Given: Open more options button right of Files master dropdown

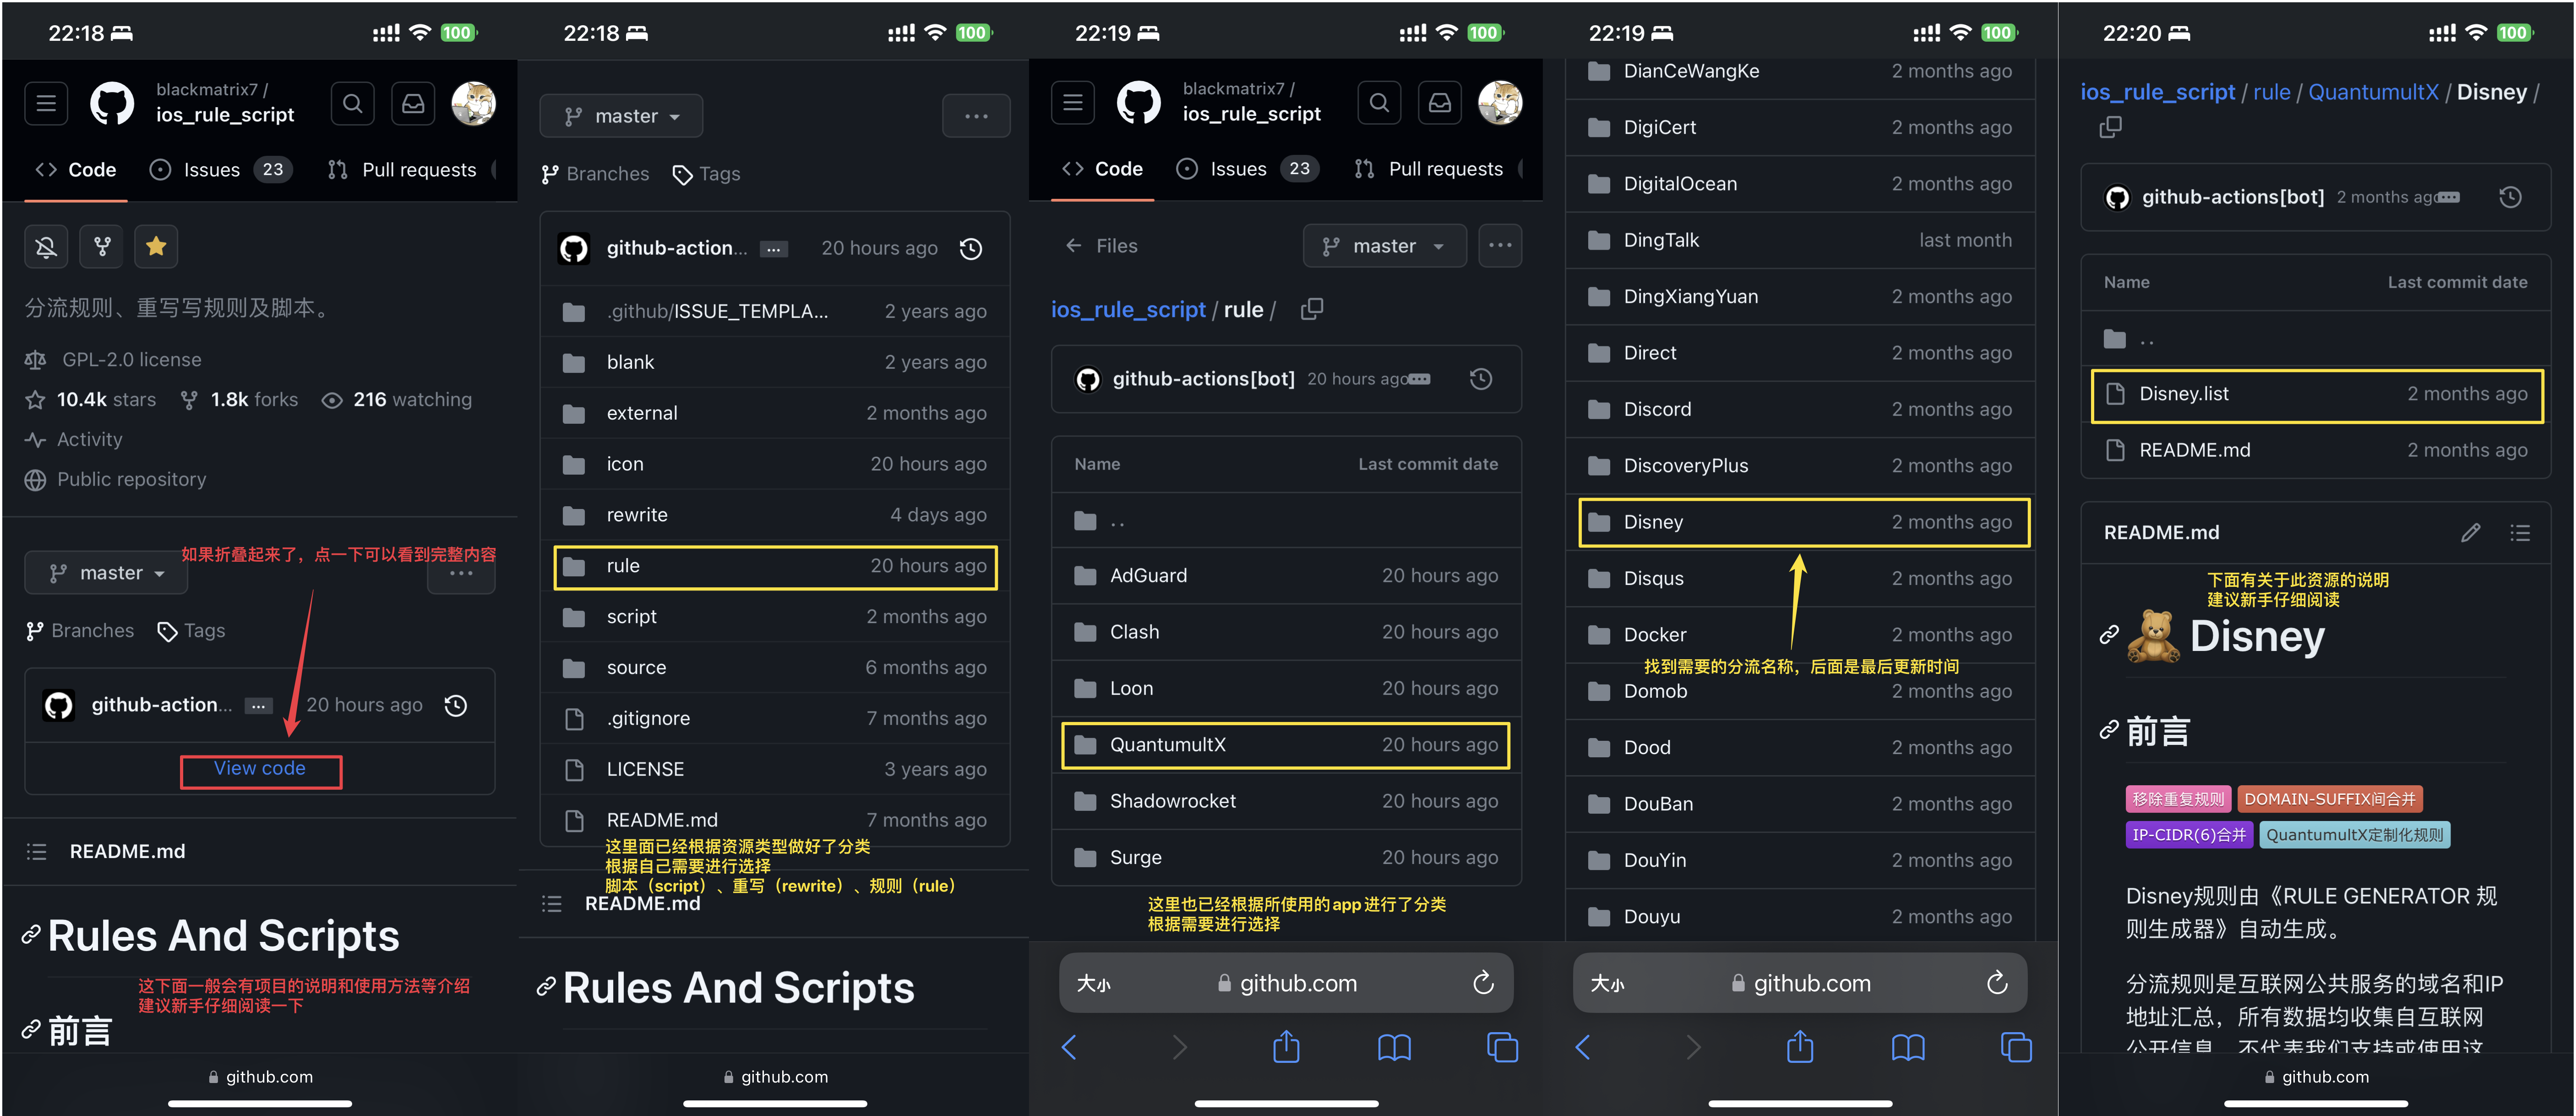Looking at the screenshot, I should tap(1500, 245).
